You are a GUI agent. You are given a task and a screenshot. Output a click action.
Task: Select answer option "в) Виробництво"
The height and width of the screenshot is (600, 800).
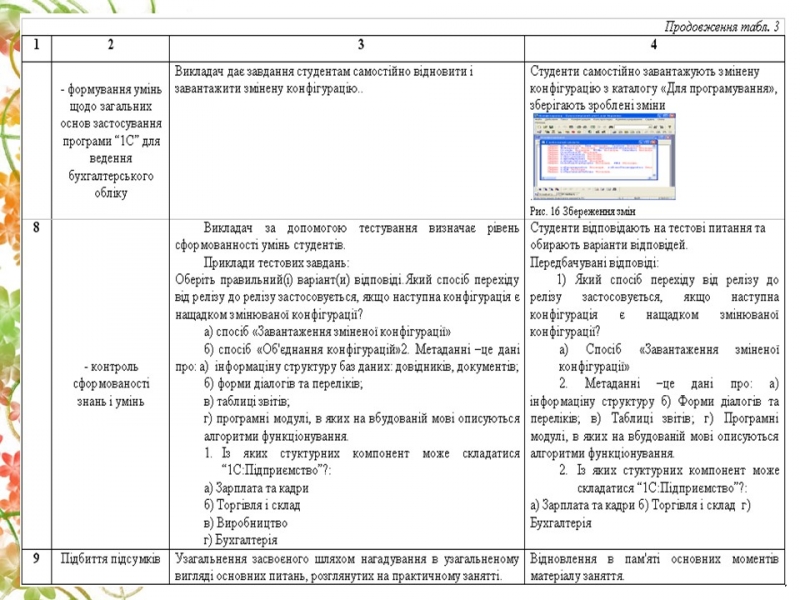pyautogui.click(x=245, y=523)
